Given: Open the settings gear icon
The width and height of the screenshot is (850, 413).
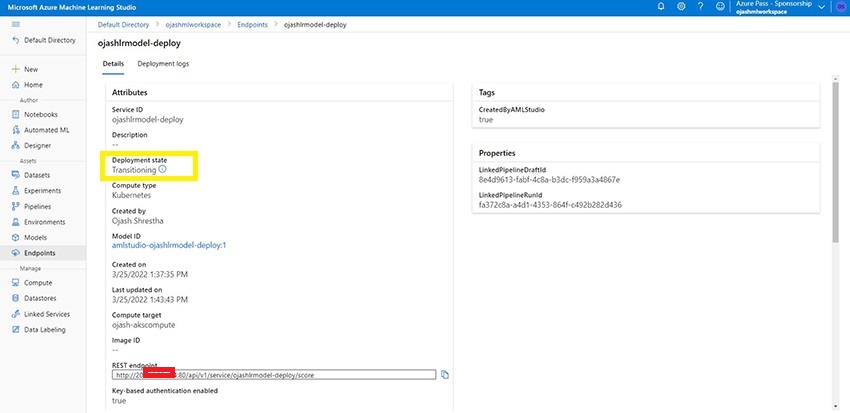Looking at the screenshot, I should pos(681,7).
